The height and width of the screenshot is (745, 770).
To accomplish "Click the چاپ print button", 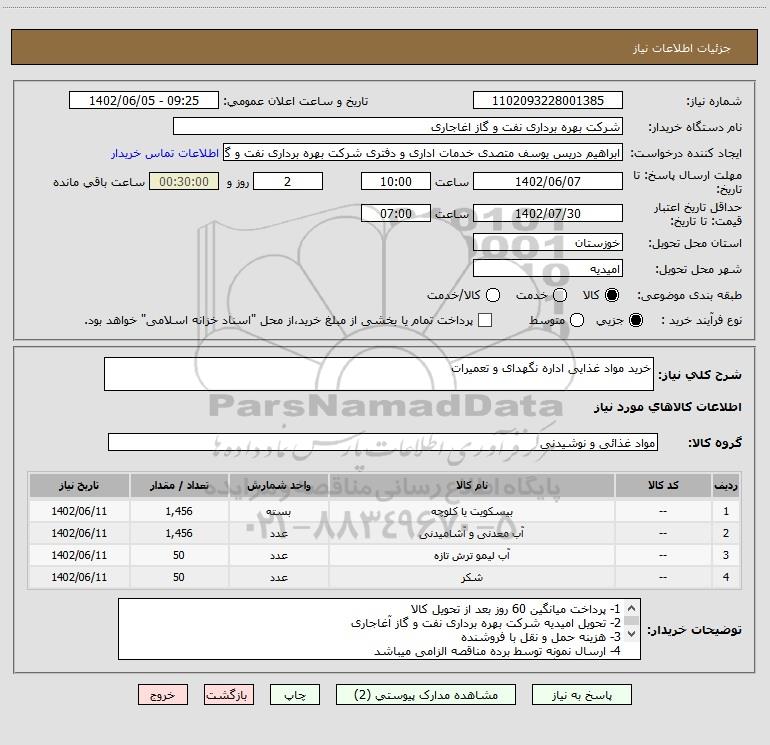I will coord(295,695).
